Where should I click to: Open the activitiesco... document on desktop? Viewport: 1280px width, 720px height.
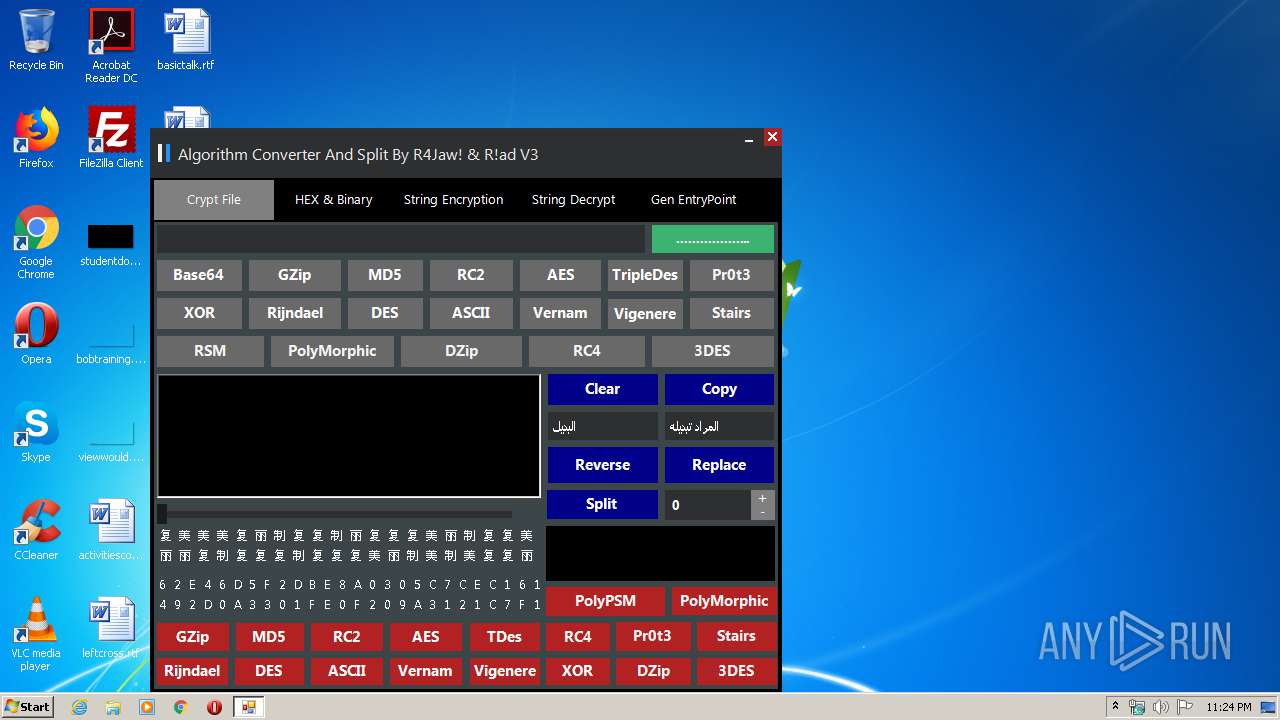click(x=111, y=529)
